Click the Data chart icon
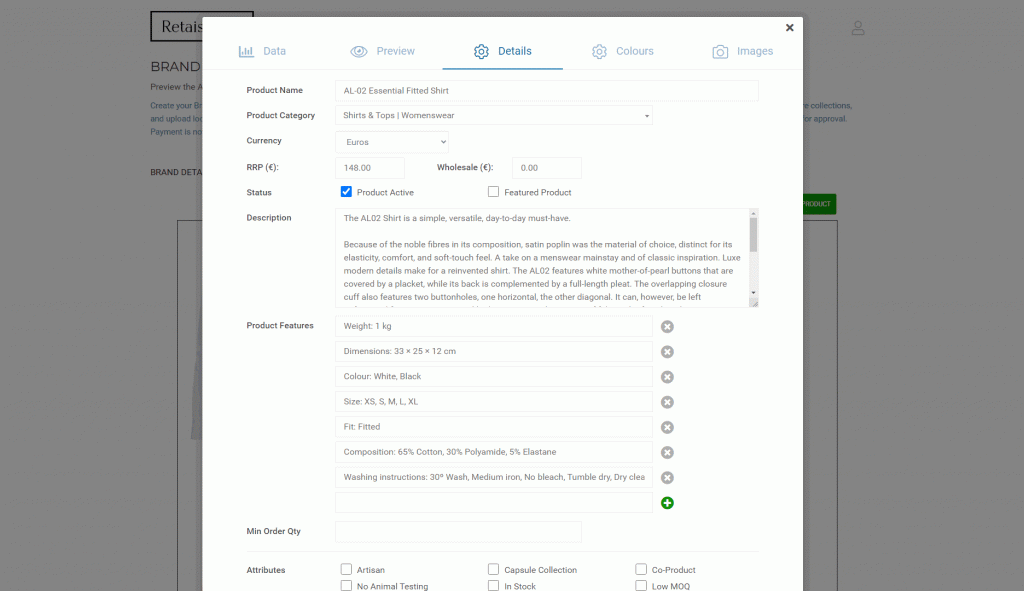The image size is (1024, 591). [246, 52]
